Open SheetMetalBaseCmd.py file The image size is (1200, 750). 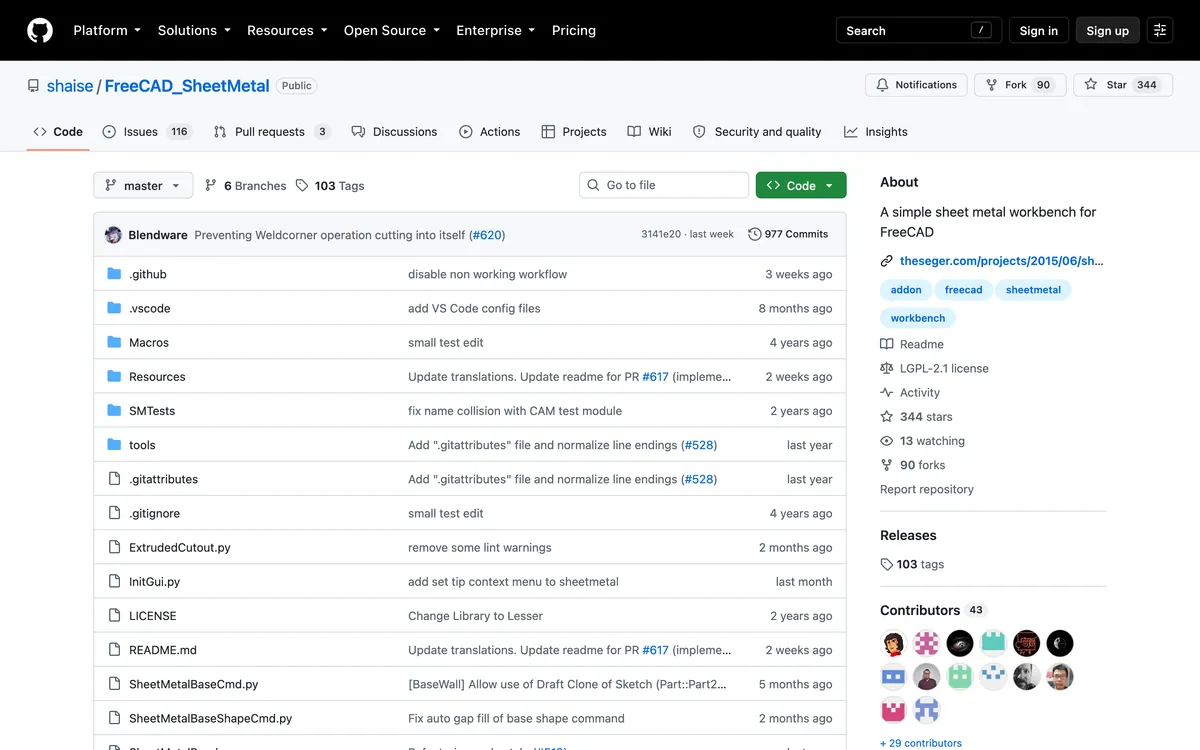coord(193,684)
